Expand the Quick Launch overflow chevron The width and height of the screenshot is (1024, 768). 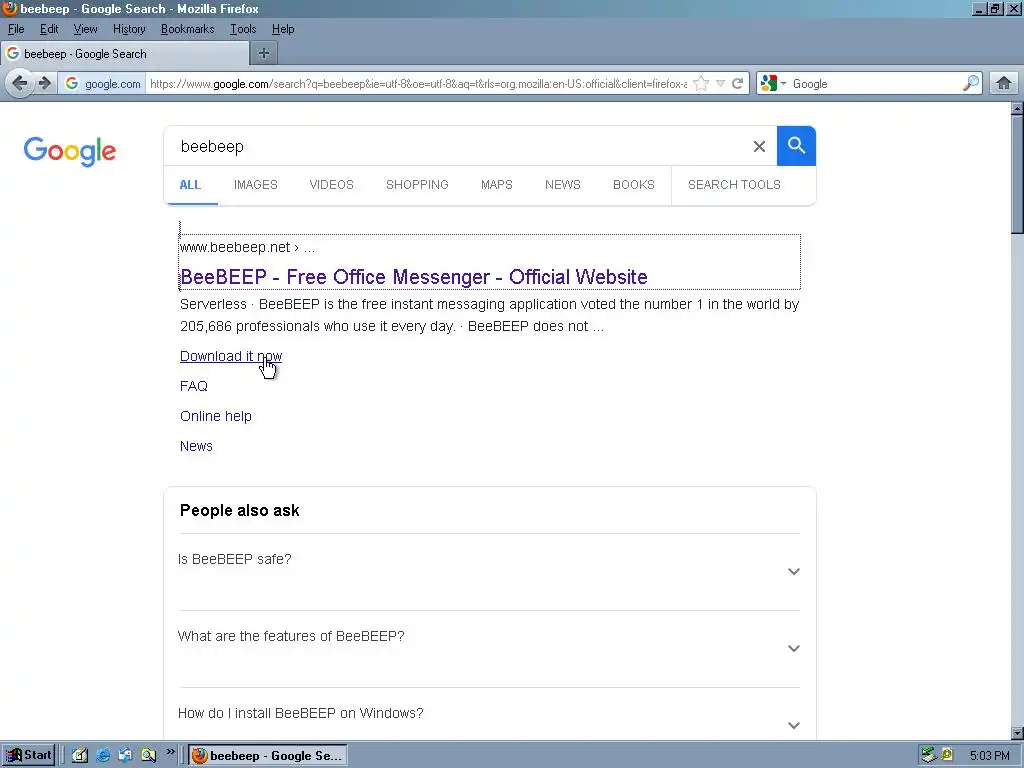(x=170, y=752)
